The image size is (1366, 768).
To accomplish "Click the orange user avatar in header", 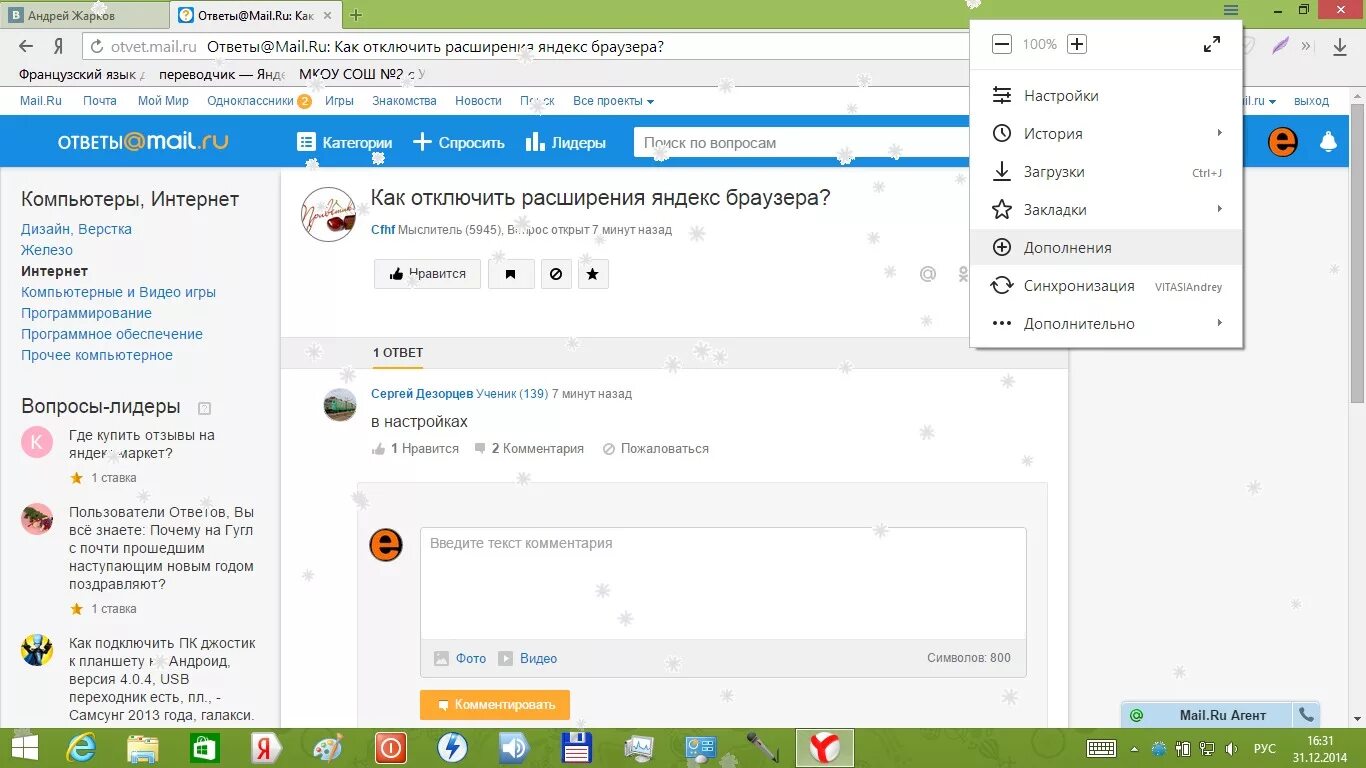I will 1283,142.
